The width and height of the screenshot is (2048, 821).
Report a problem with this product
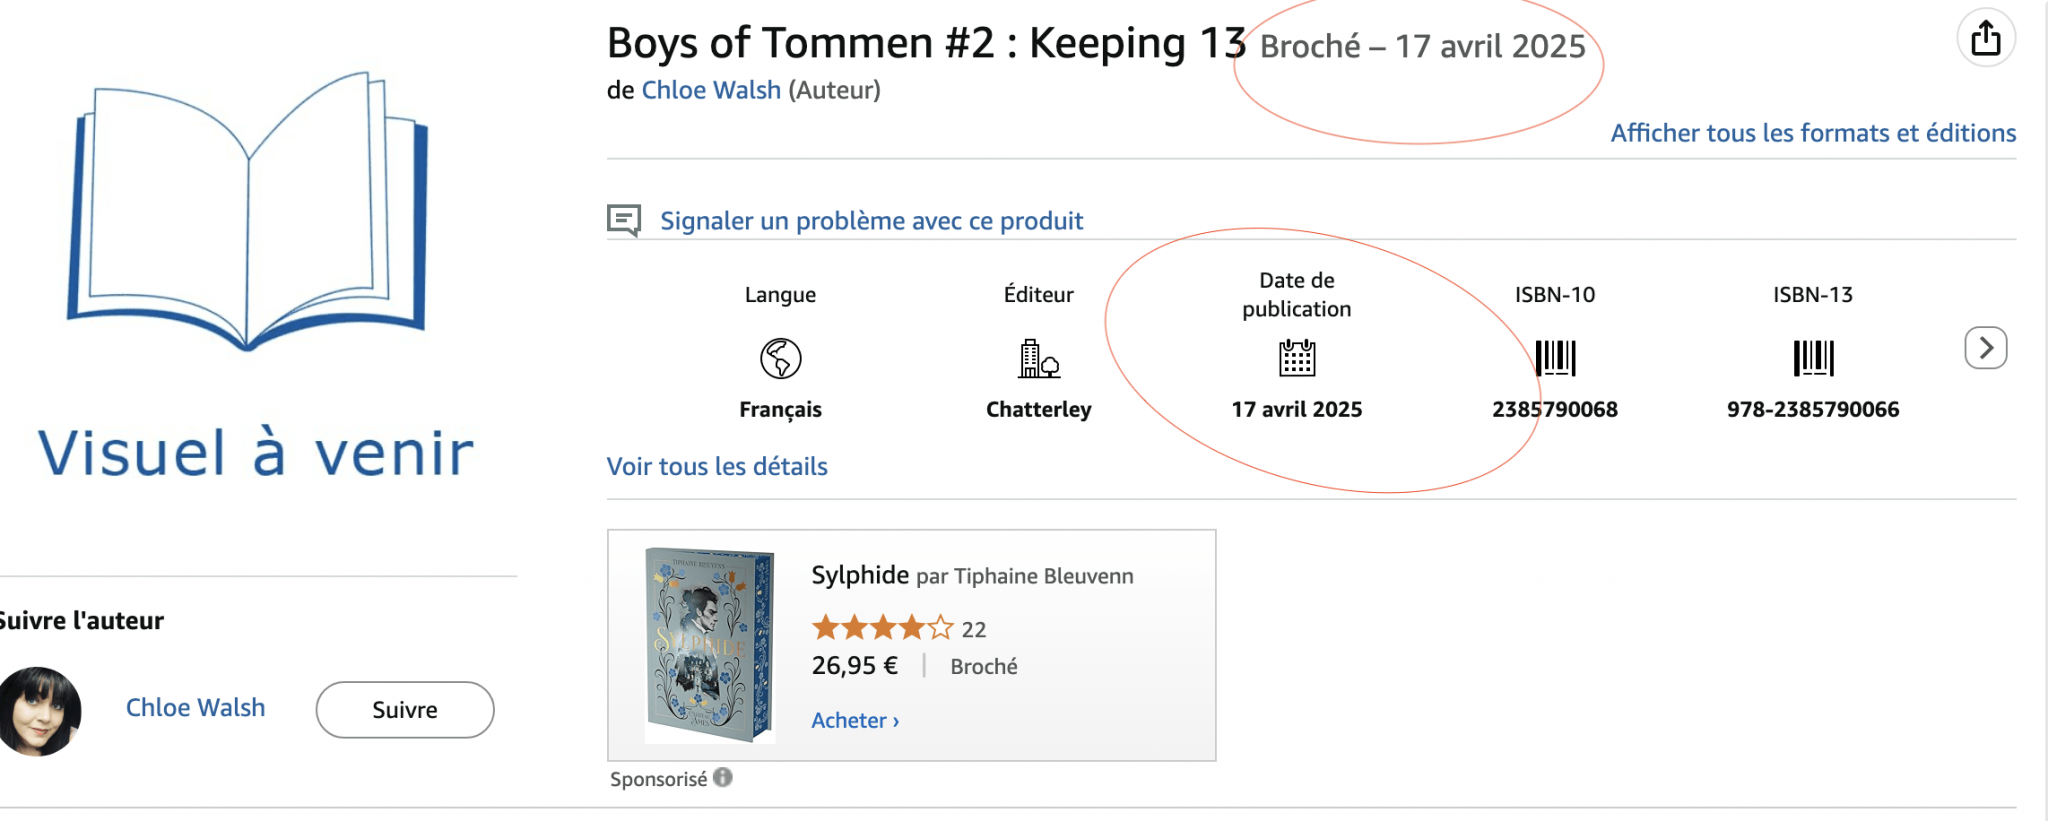click(x=870, y=220)
